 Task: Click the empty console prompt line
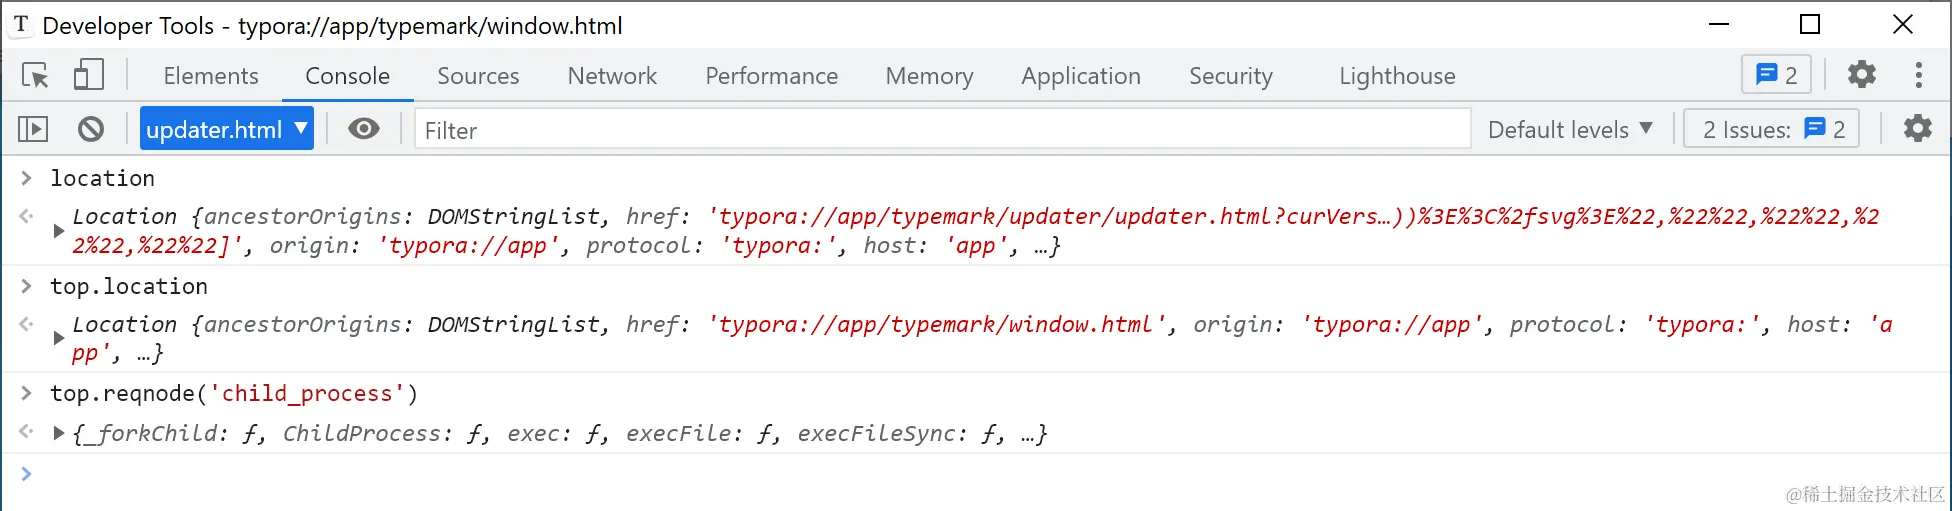976,474
